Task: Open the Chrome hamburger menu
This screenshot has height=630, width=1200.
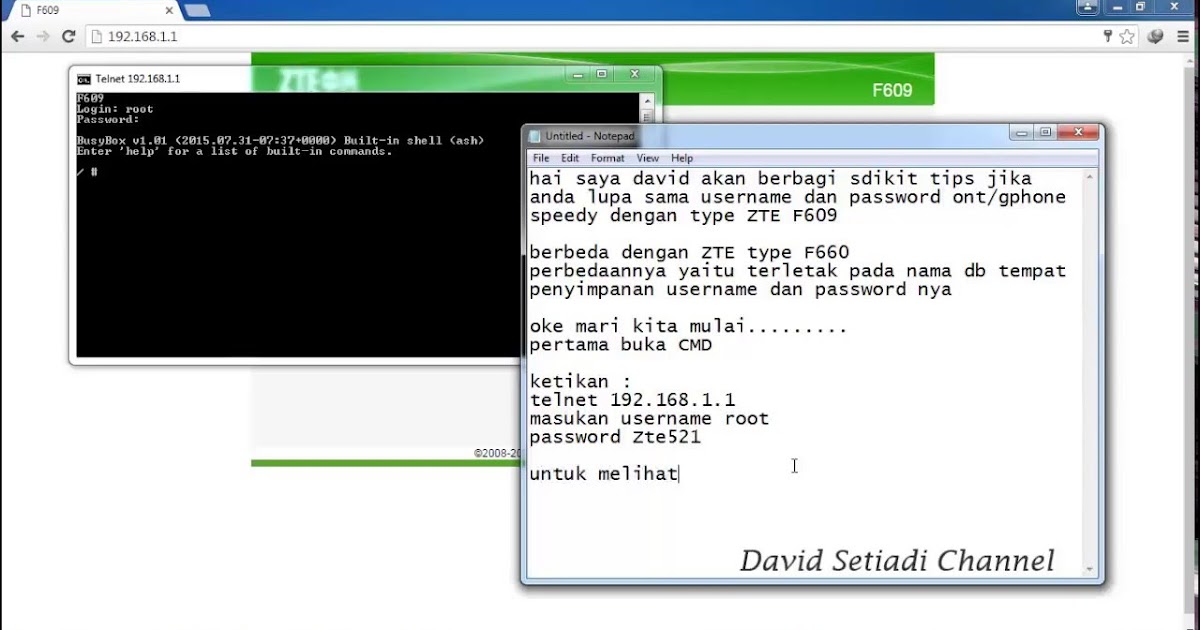Action: [x=1184, y=36]
